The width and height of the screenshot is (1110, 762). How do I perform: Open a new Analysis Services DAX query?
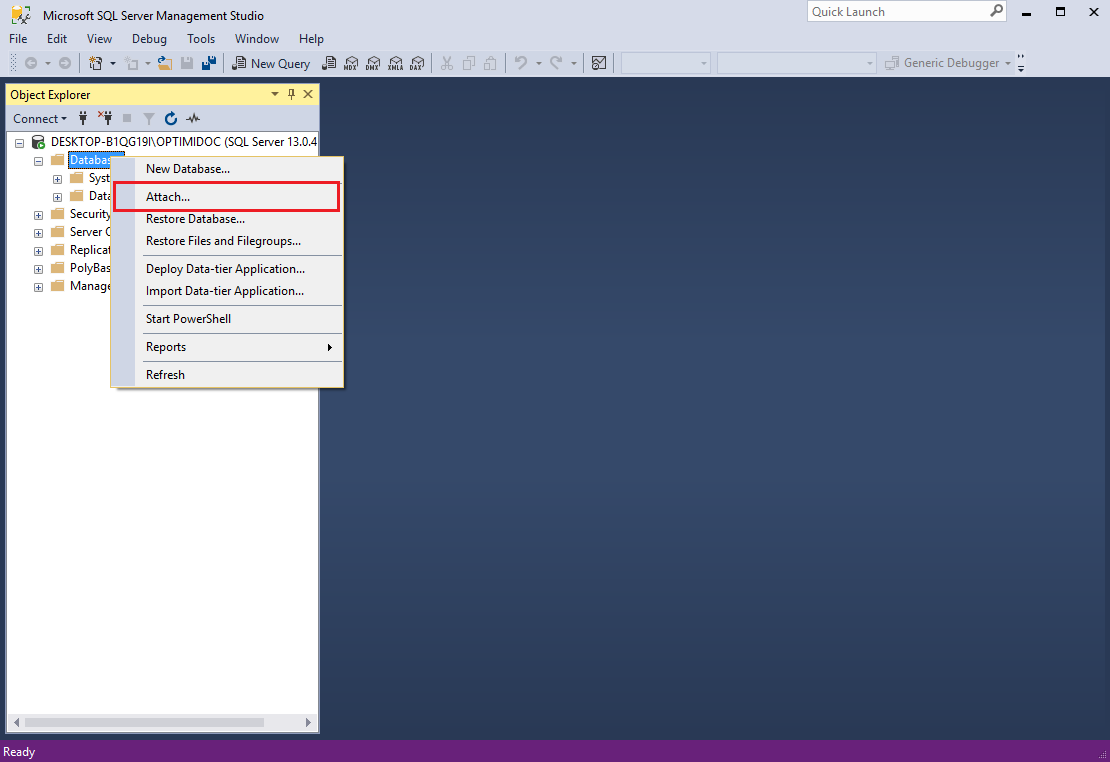[417, 63]
